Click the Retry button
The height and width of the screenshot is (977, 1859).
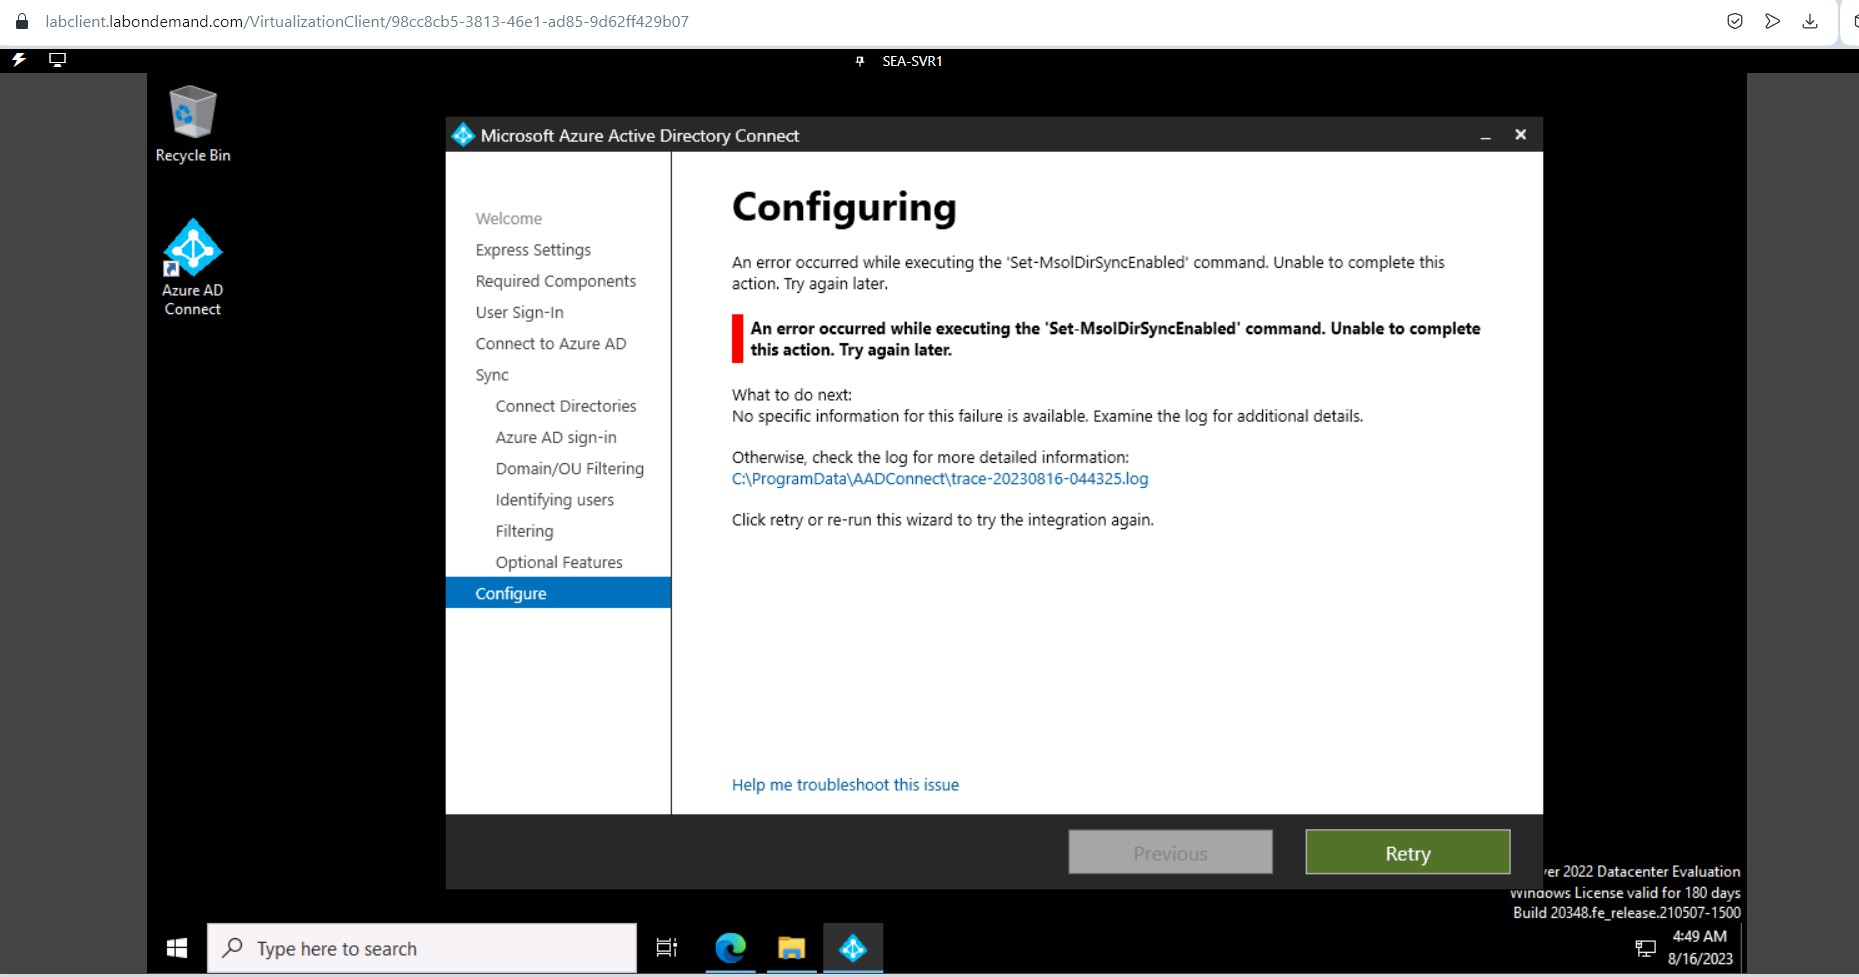(1407, 852)
